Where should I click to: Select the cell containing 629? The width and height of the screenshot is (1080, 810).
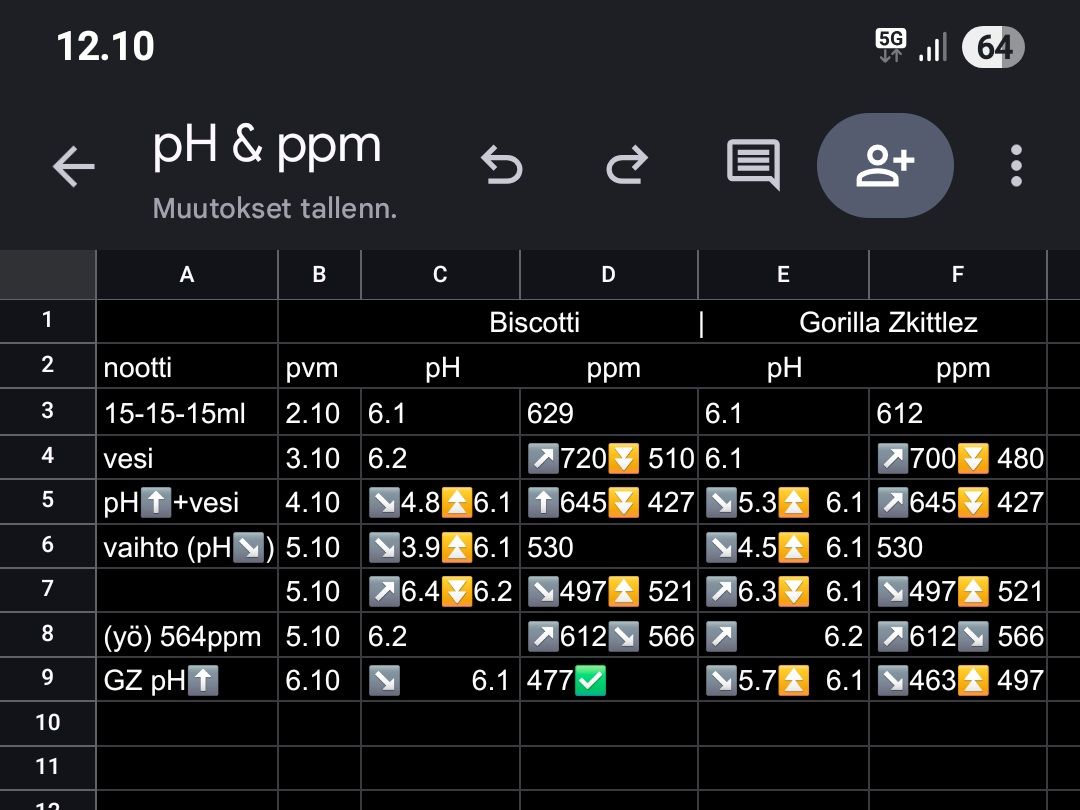(x=608, y=413)
